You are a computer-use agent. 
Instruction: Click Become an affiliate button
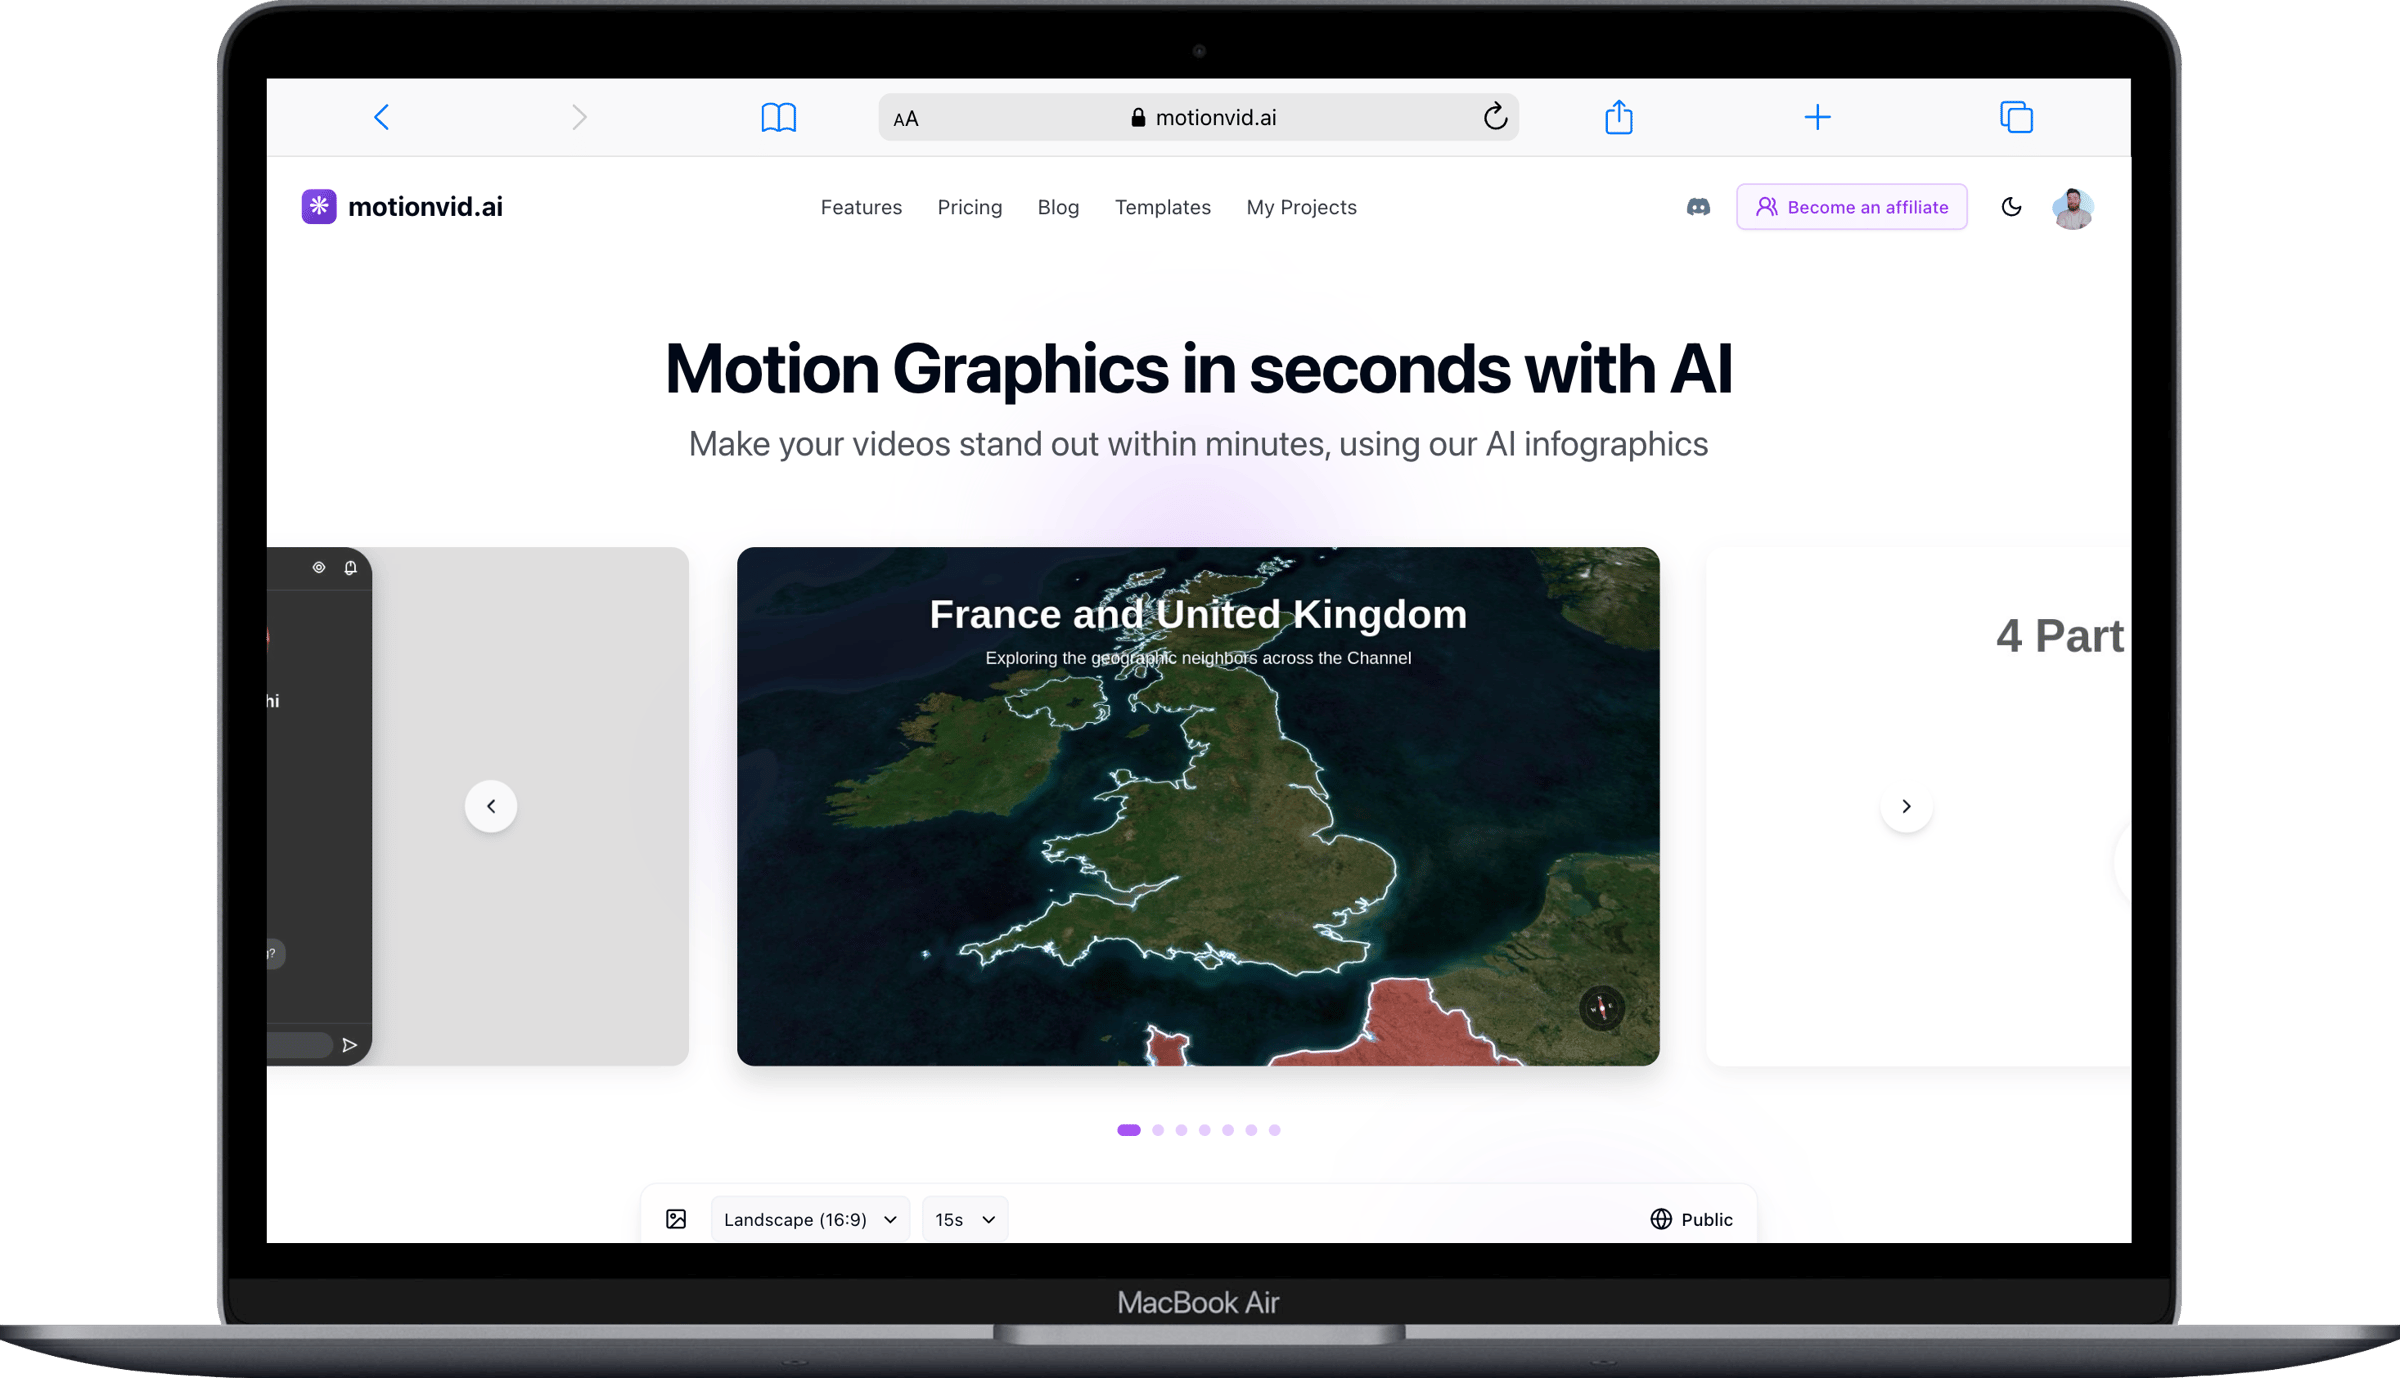1851,207
